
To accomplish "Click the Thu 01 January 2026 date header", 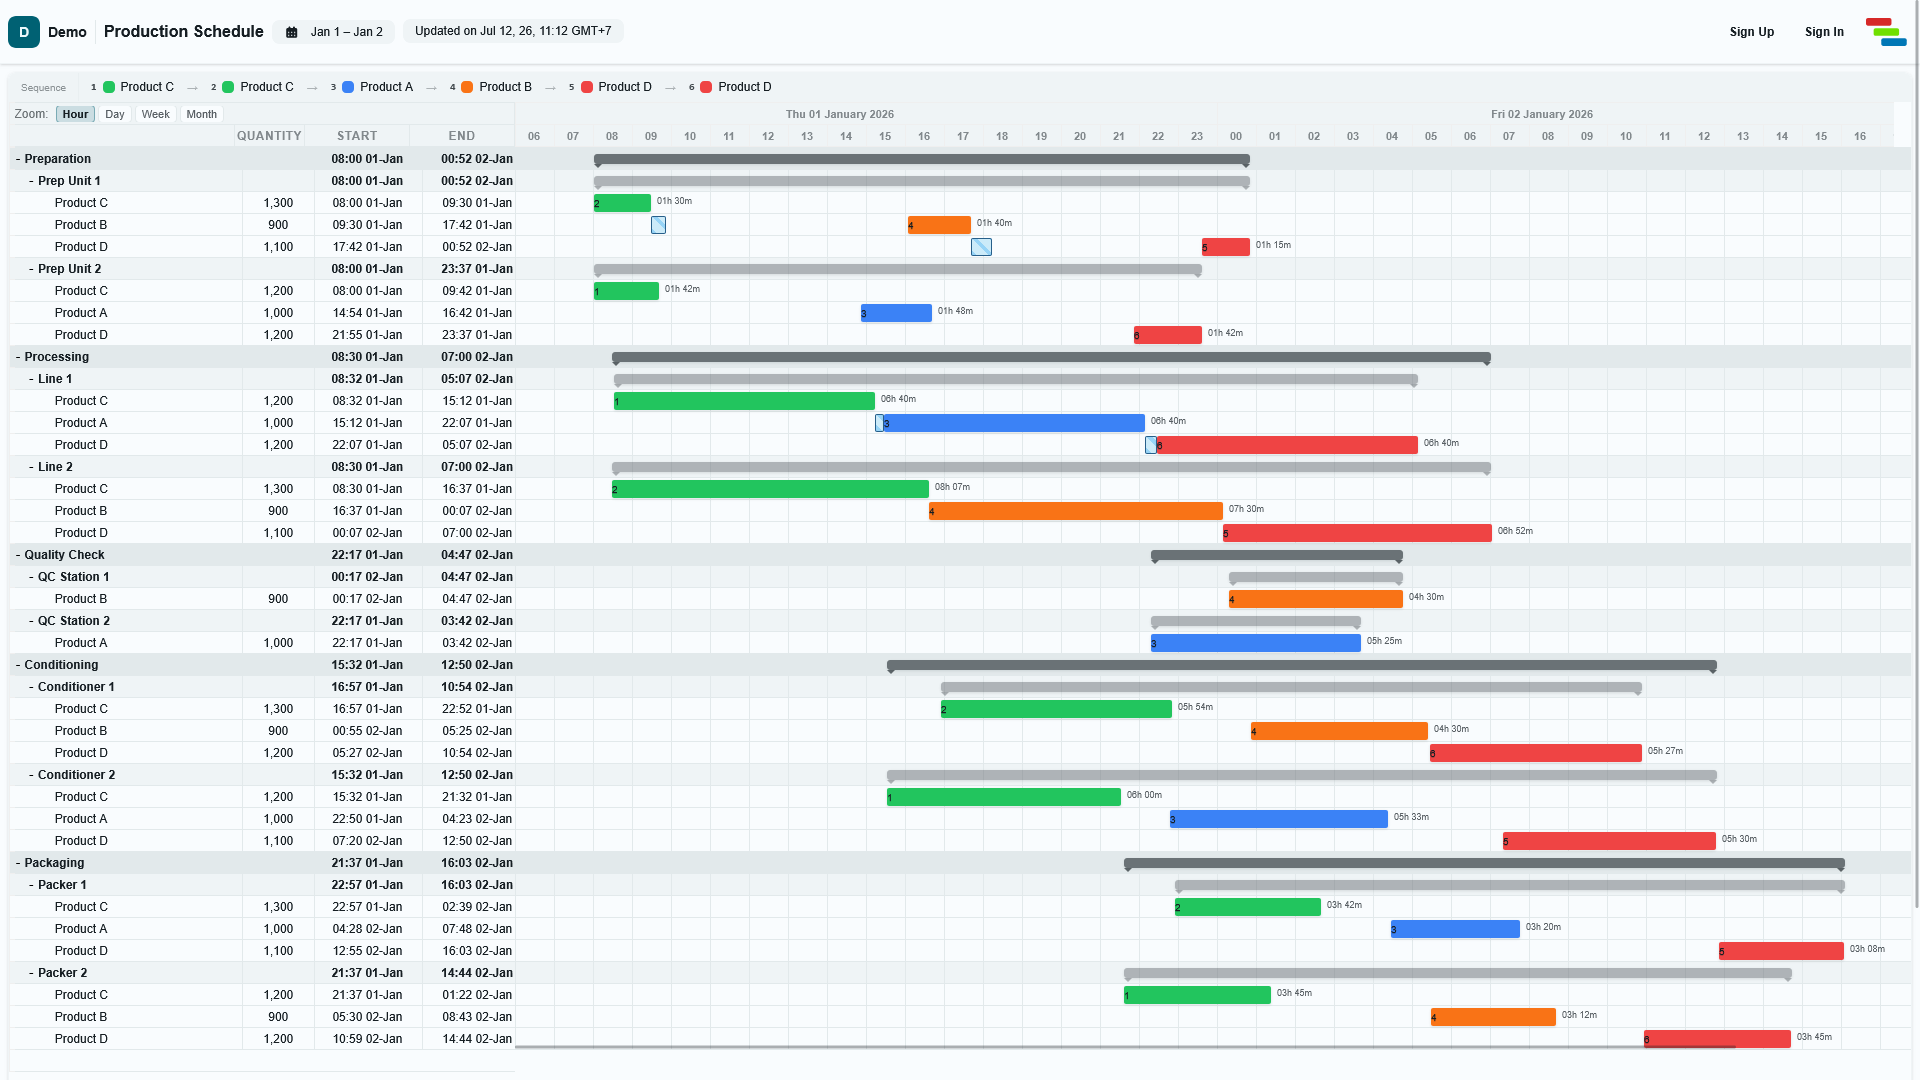I will pyautogui.click(x=839, y=114).
